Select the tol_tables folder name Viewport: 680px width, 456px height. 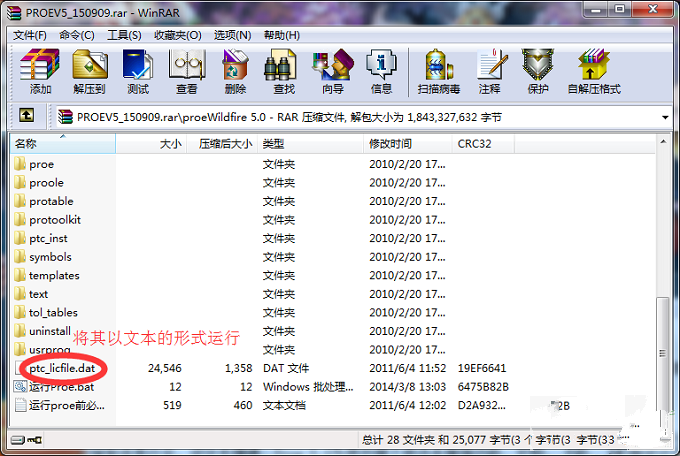pyautogui.click(x=53, y=312)
